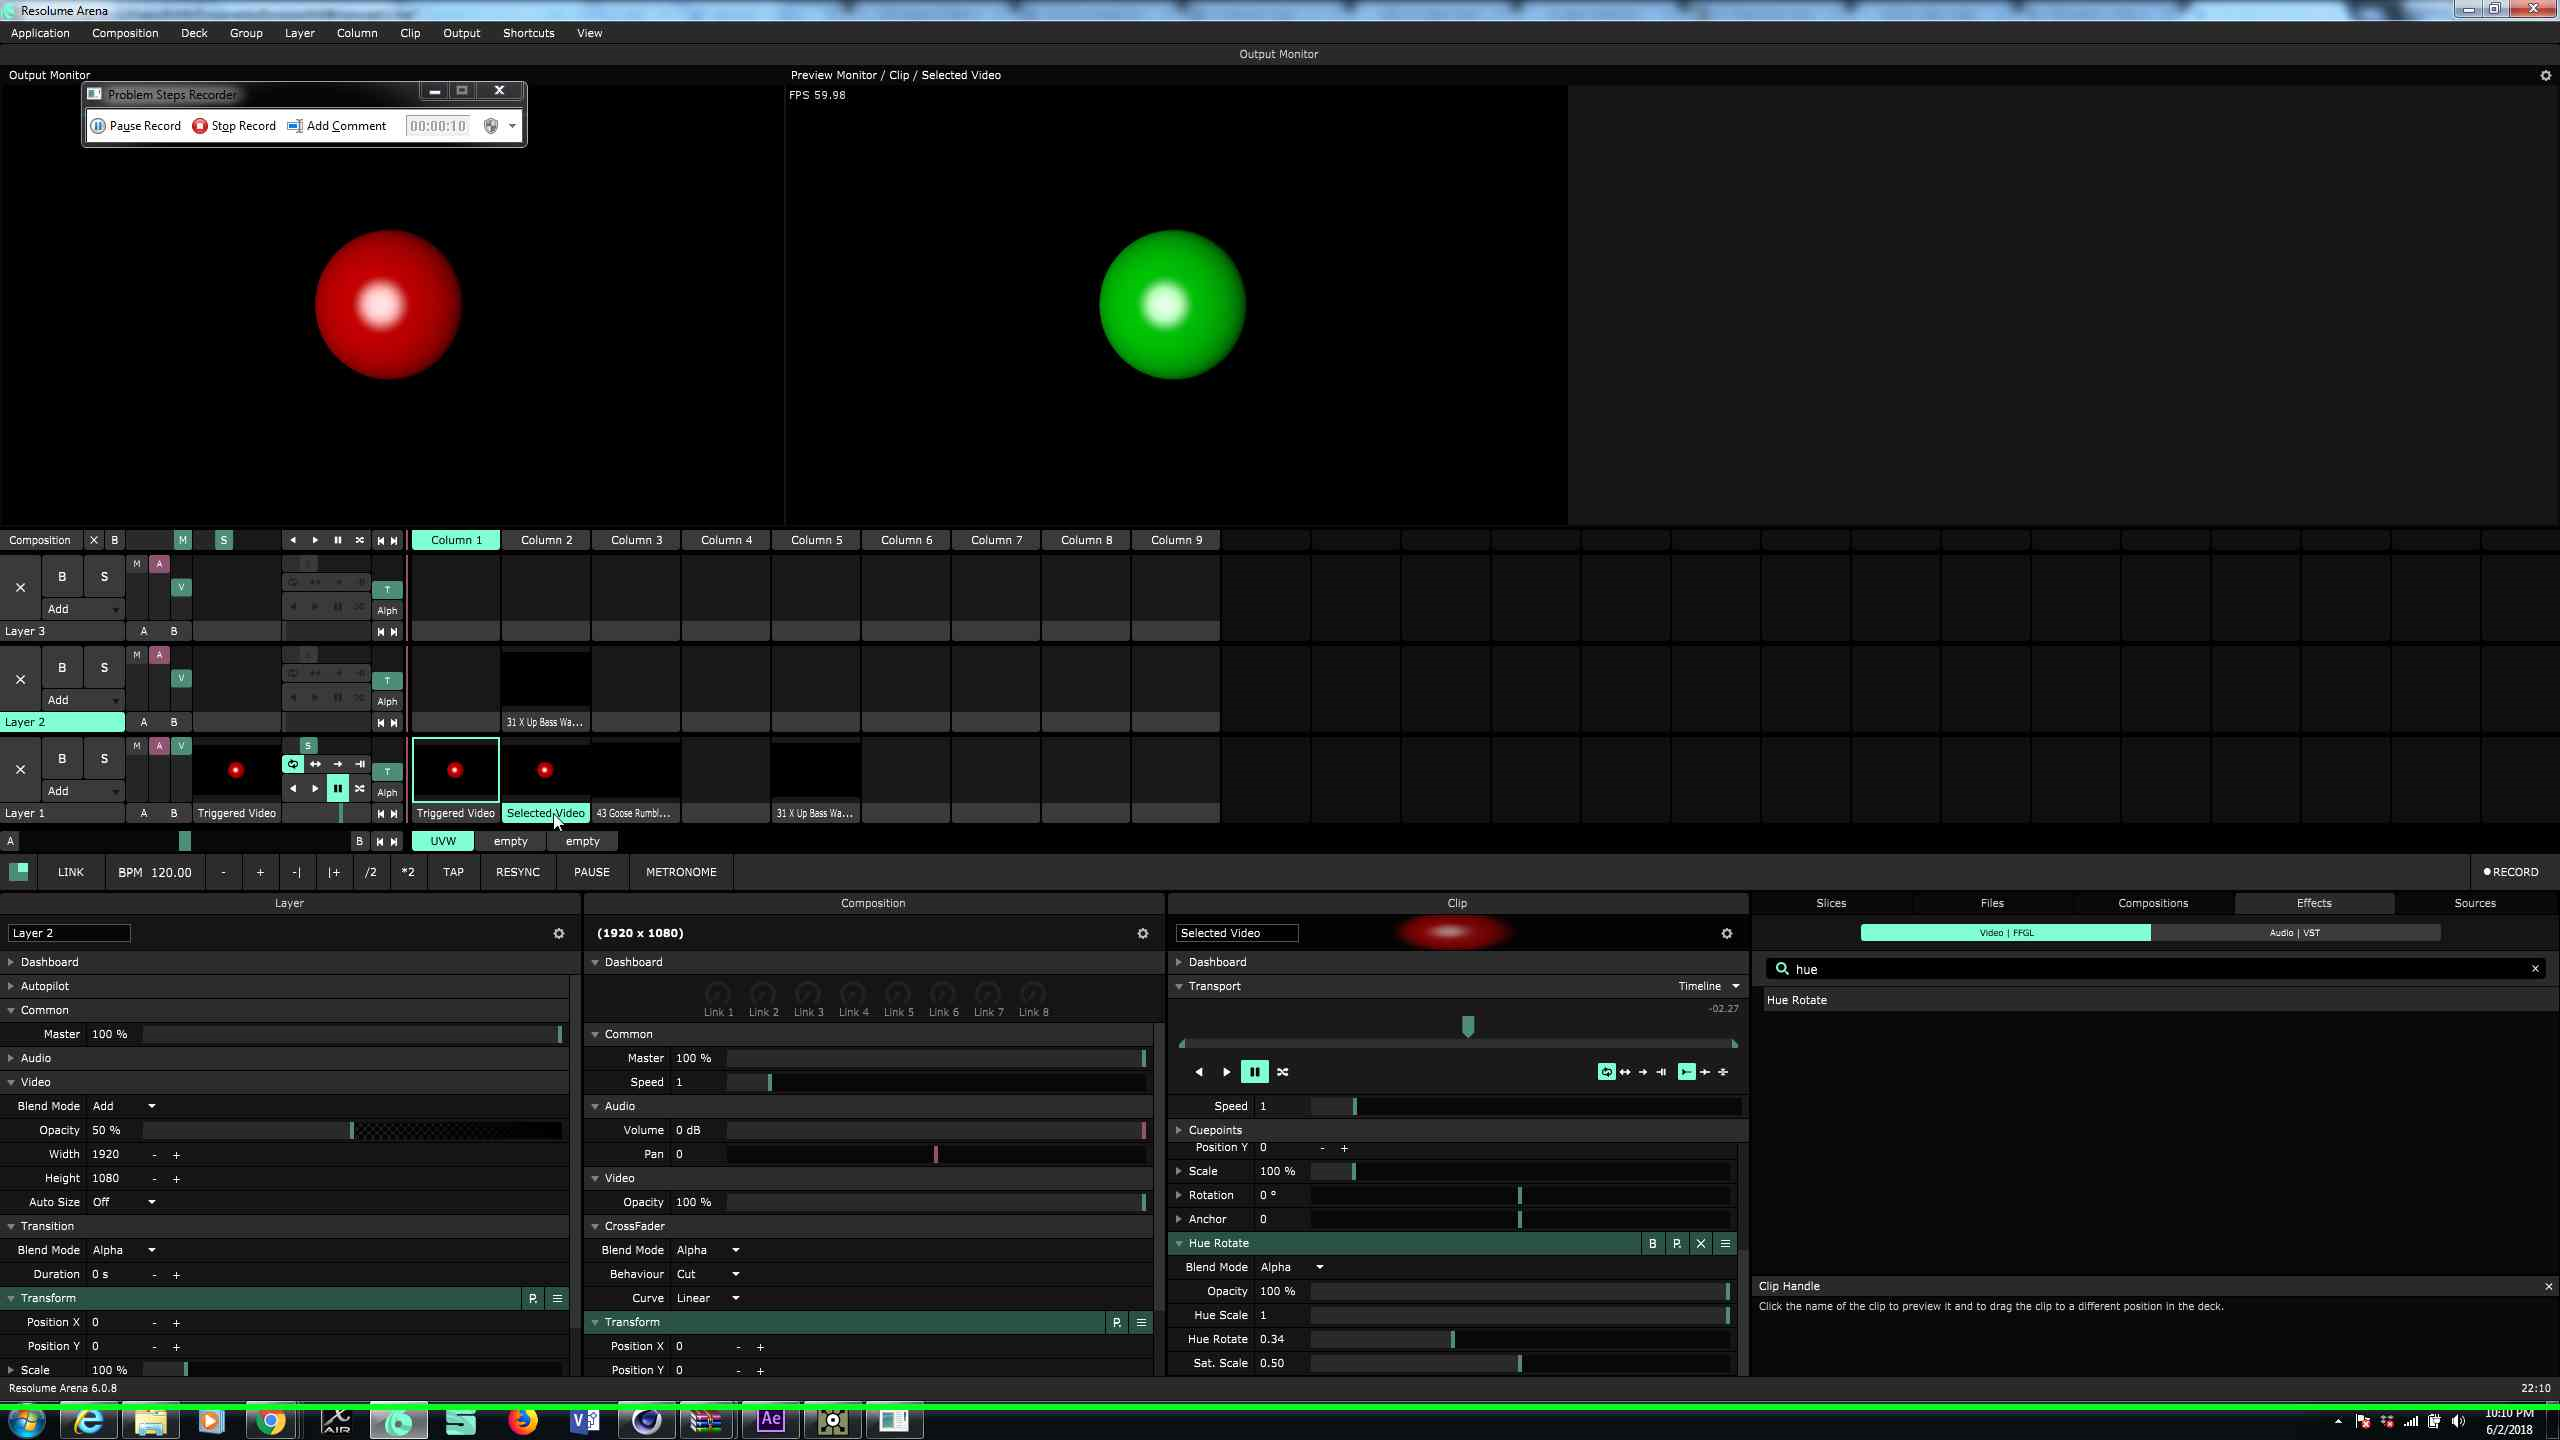The width and height of the screenshot is (2560, 1440).
Task: Open Layer 3 Add blend mode dropdown
Action: 84,609
